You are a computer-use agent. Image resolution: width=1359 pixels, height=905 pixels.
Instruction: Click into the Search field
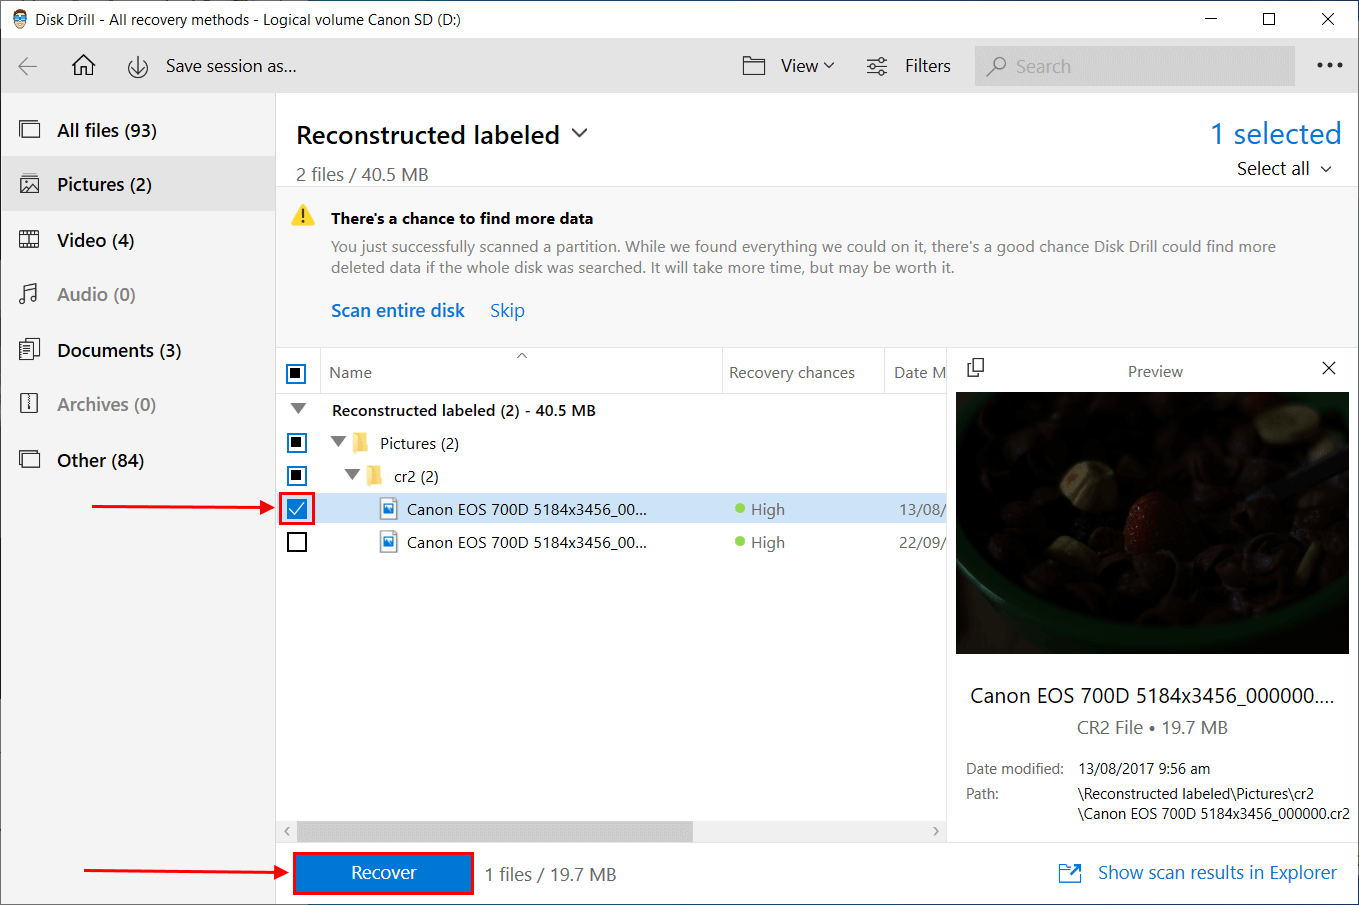pyautogui.click(x=1134, y=66)
